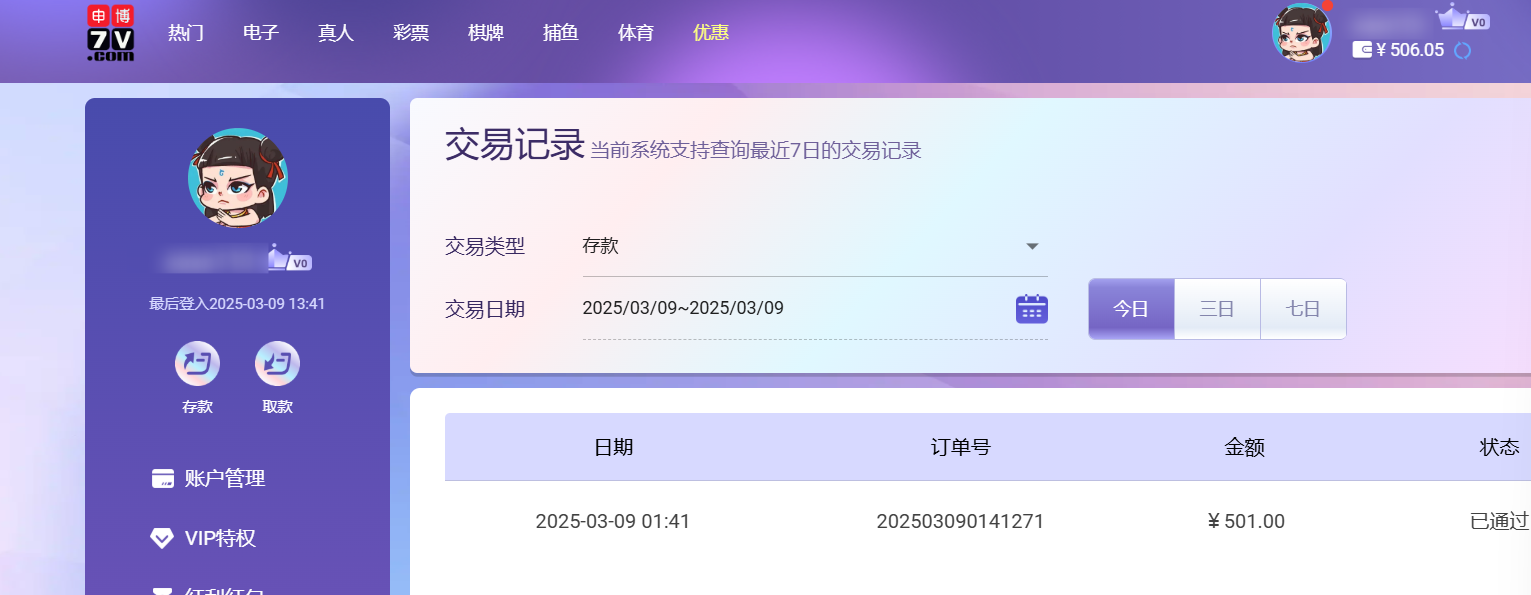This screenshot has height=595, width=1531.
Task: Click the deposit (存款) icon in sidebar
Action: click(197, 364)
